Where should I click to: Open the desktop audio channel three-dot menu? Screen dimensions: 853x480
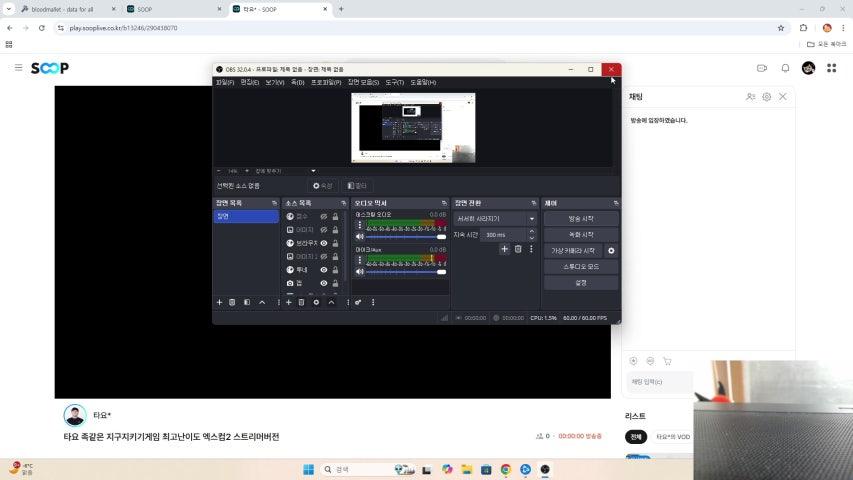[x=360, y=225]
